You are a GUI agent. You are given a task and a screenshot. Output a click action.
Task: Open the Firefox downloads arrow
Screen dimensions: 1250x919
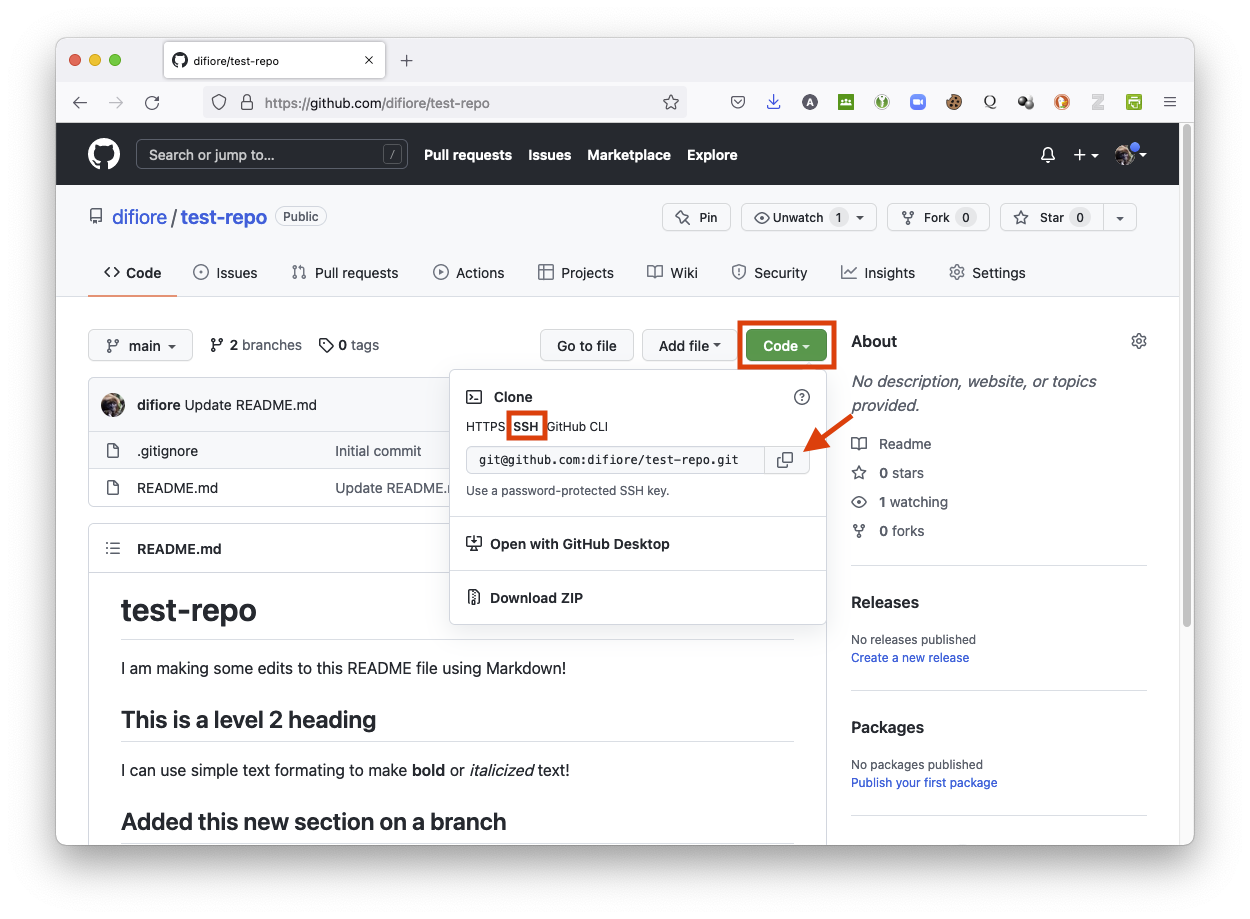[x=773, y=102]
